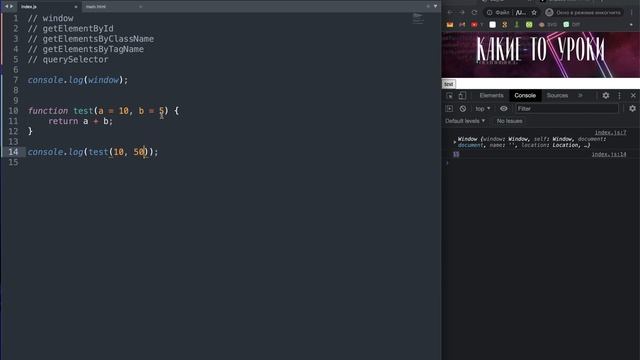Show the console sidebar icon
The height and width of the screenshot is (360, 640).
click(x=449, y=109)
